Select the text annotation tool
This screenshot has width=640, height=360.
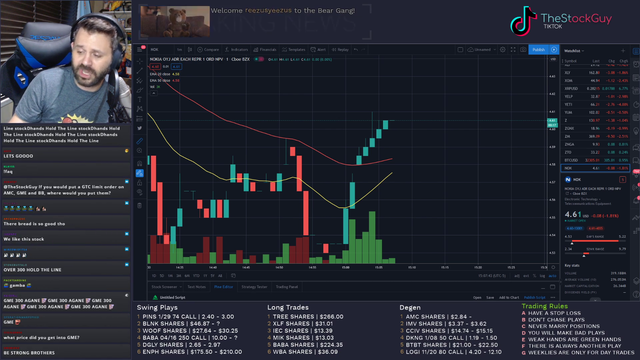(140, 100)
